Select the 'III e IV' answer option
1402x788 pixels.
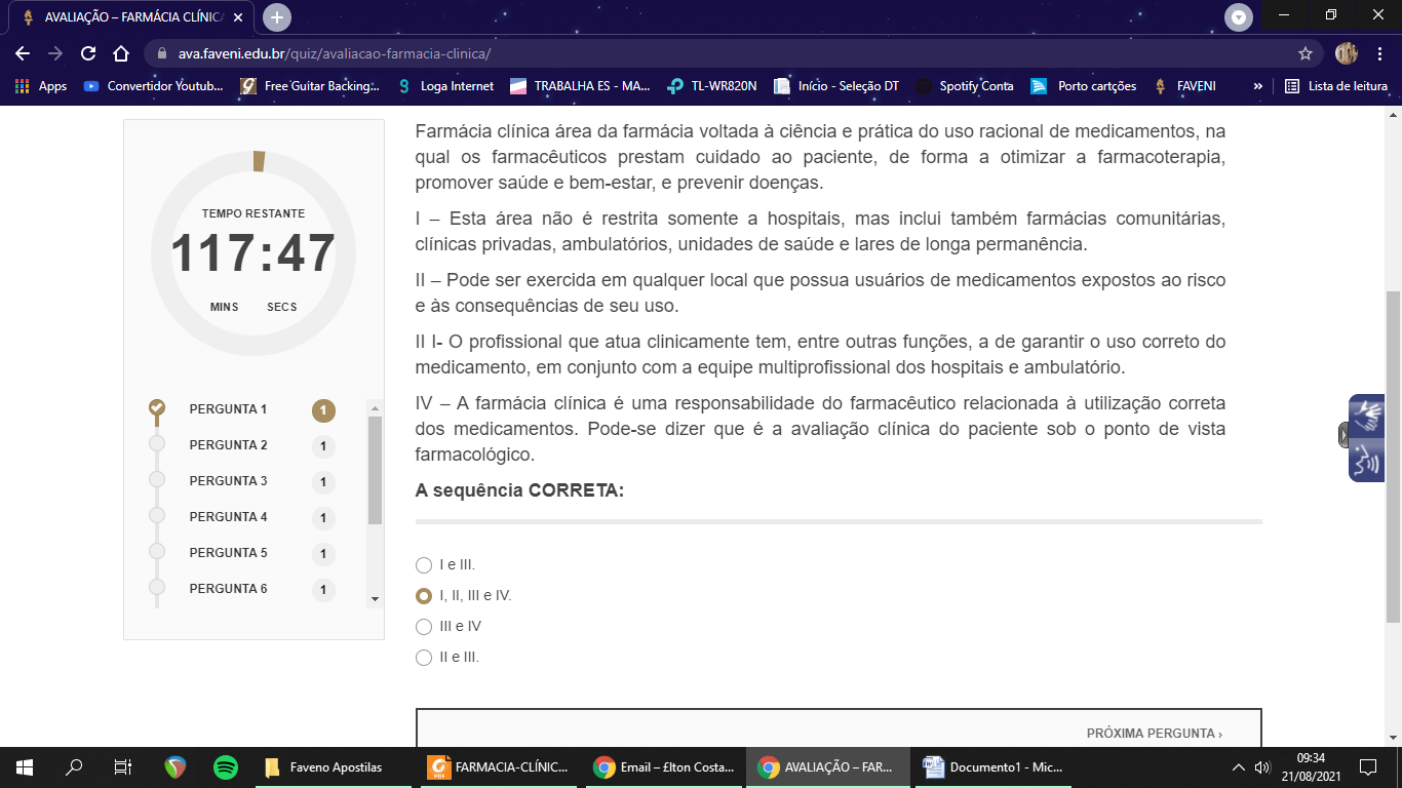pos(424,627)
